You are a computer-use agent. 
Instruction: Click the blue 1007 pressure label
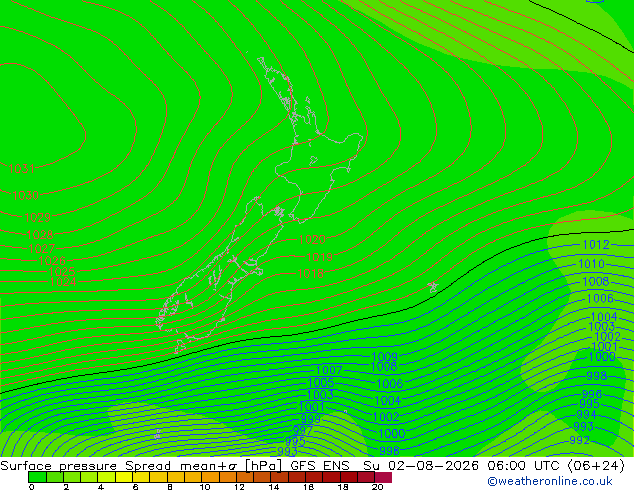(x=329, y=370)
